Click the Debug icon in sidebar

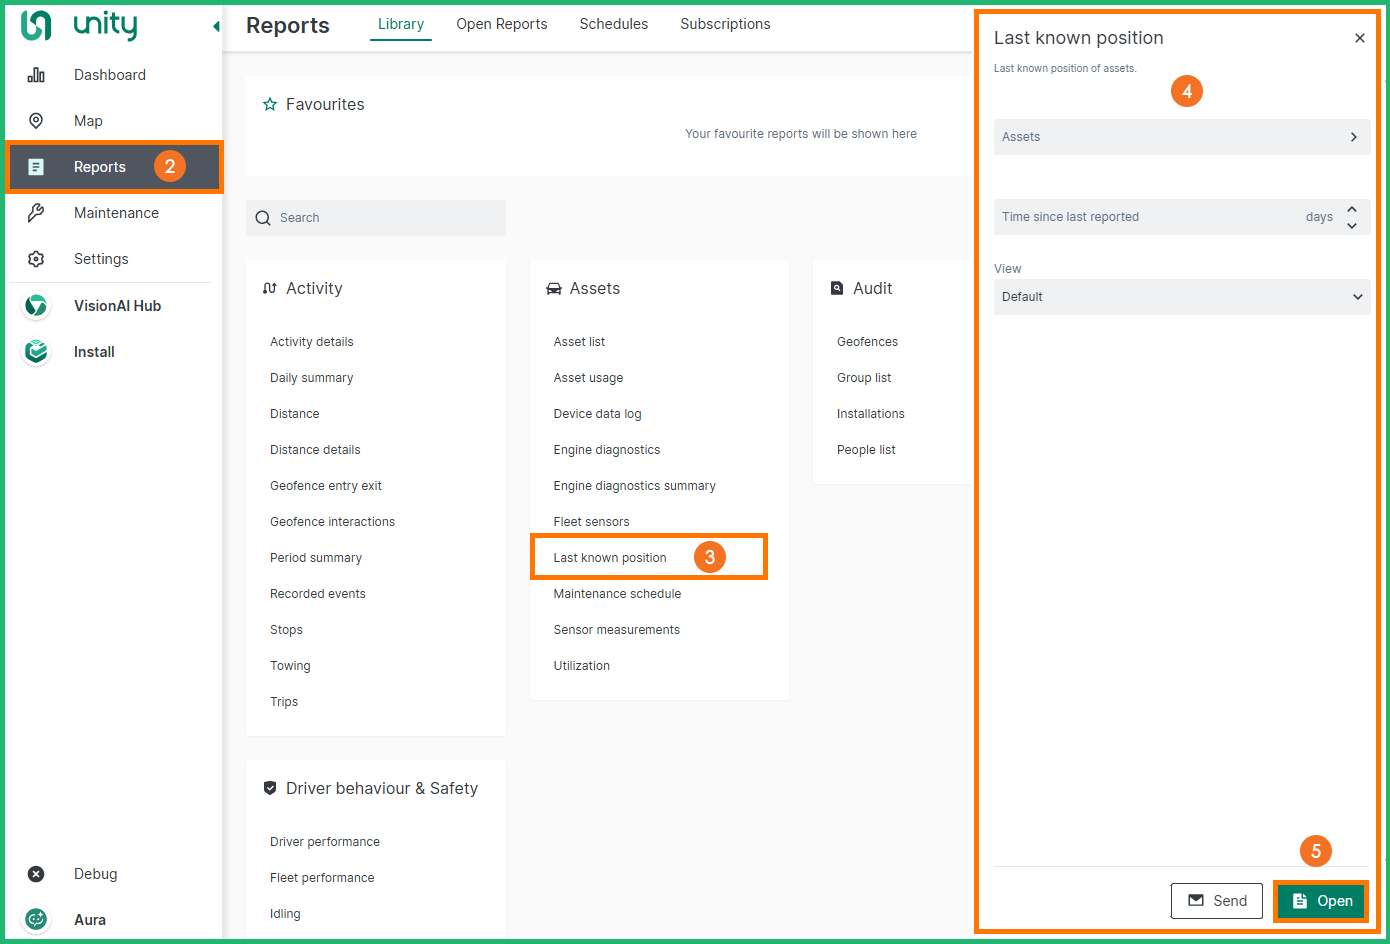coord(36,874)
